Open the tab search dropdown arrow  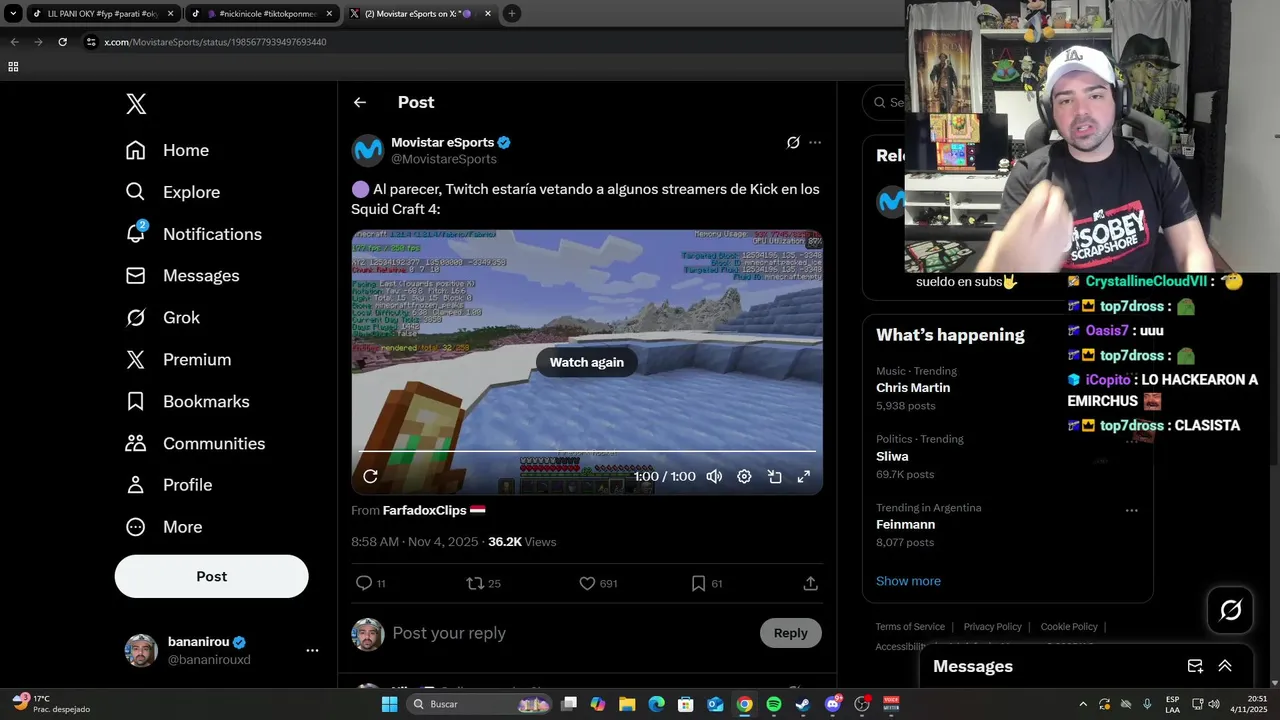(x=13, y=14)
